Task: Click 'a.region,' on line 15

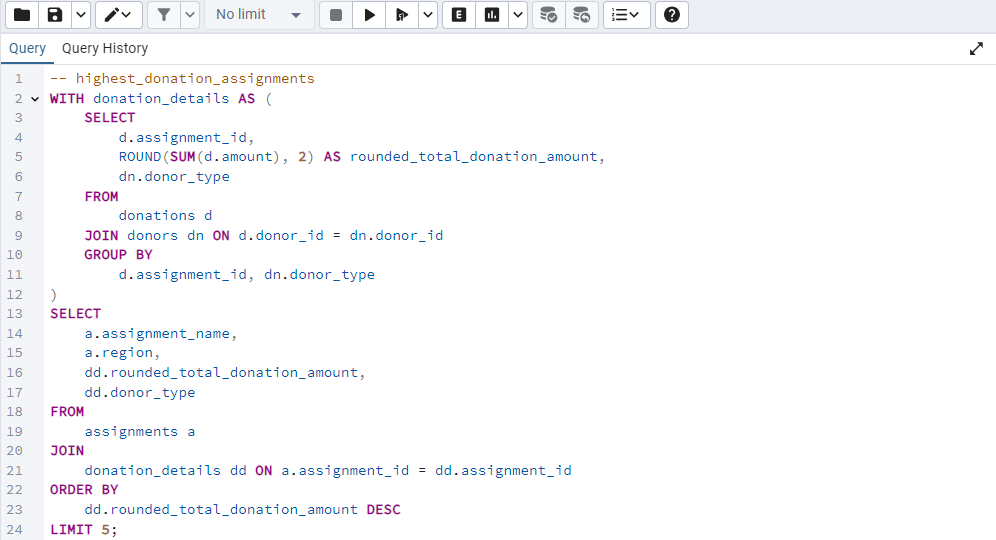Action: (122, 353)
